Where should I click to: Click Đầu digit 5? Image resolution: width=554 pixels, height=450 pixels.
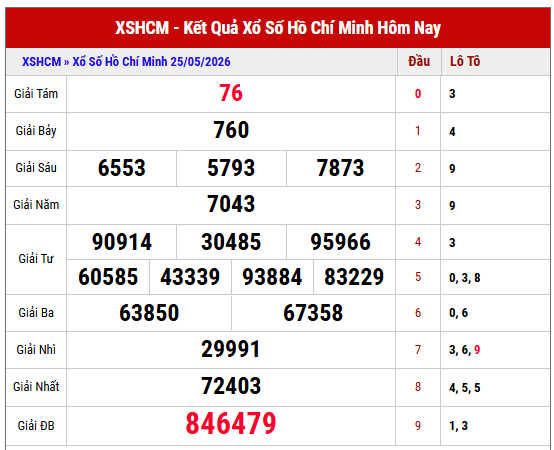coord(418,277)
